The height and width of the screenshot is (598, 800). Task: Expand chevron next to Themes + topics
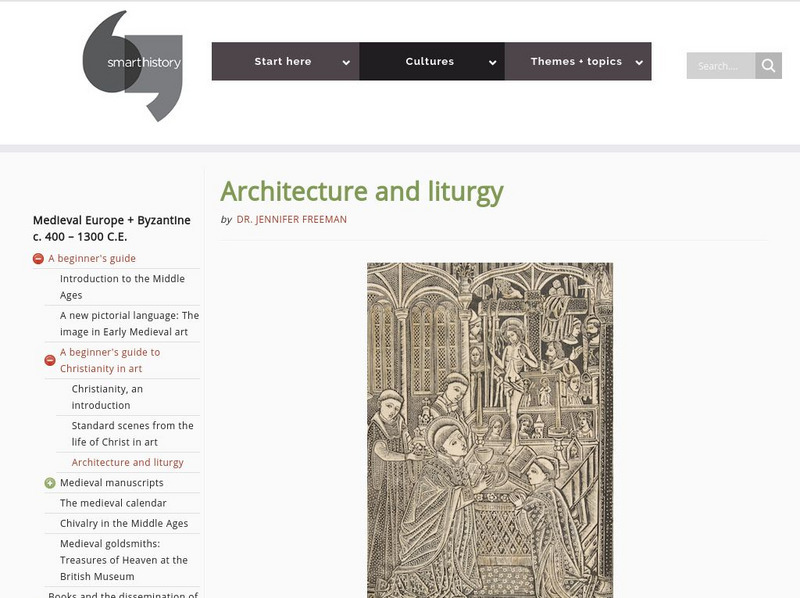(639, 62)
